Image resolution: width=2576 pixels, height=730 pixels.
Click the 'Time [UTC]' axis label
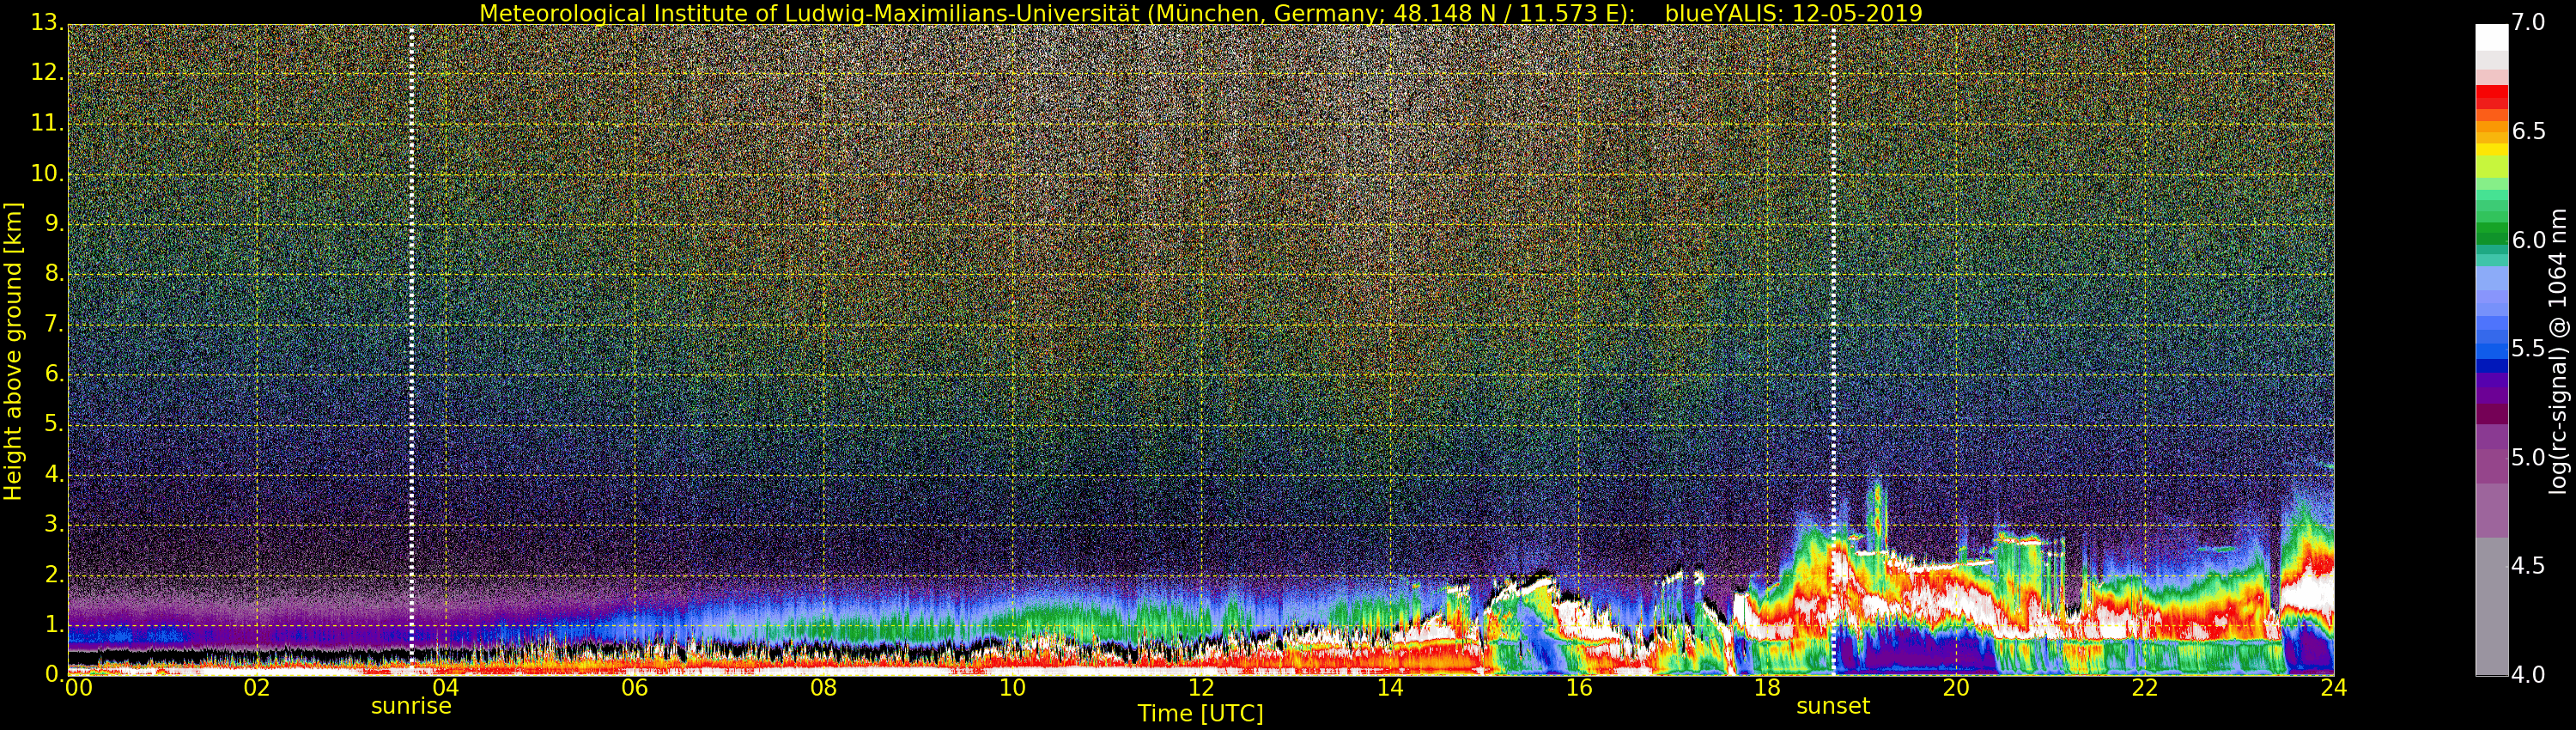pyautogui.click(x=1200, y=714)
